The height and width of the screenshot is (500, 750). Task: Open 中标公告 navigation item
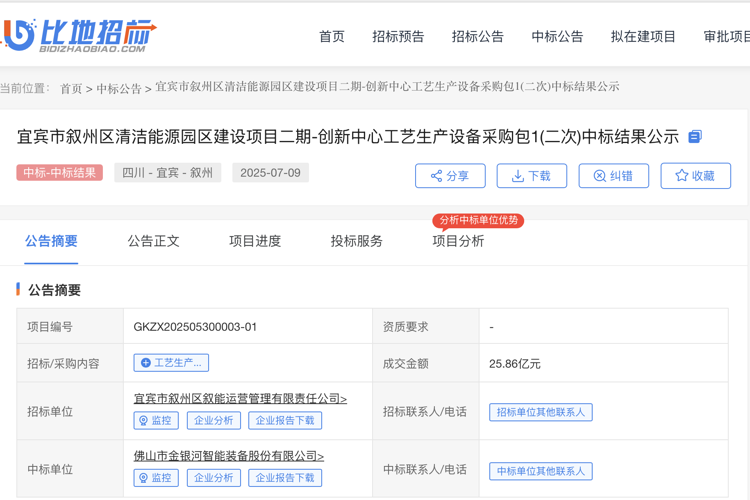pos(557,36)
